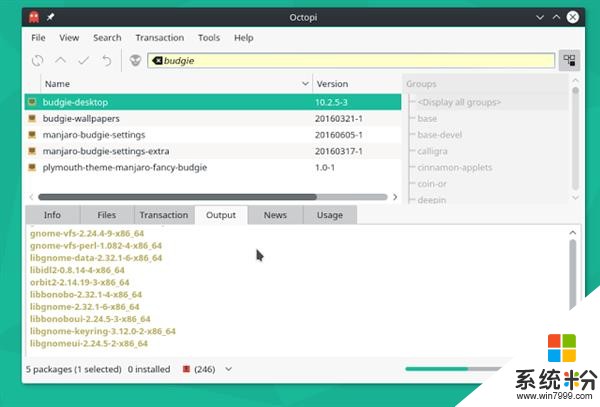Switch to the Files tab
This screenshot has width=600, height=407.
point(107,215)
